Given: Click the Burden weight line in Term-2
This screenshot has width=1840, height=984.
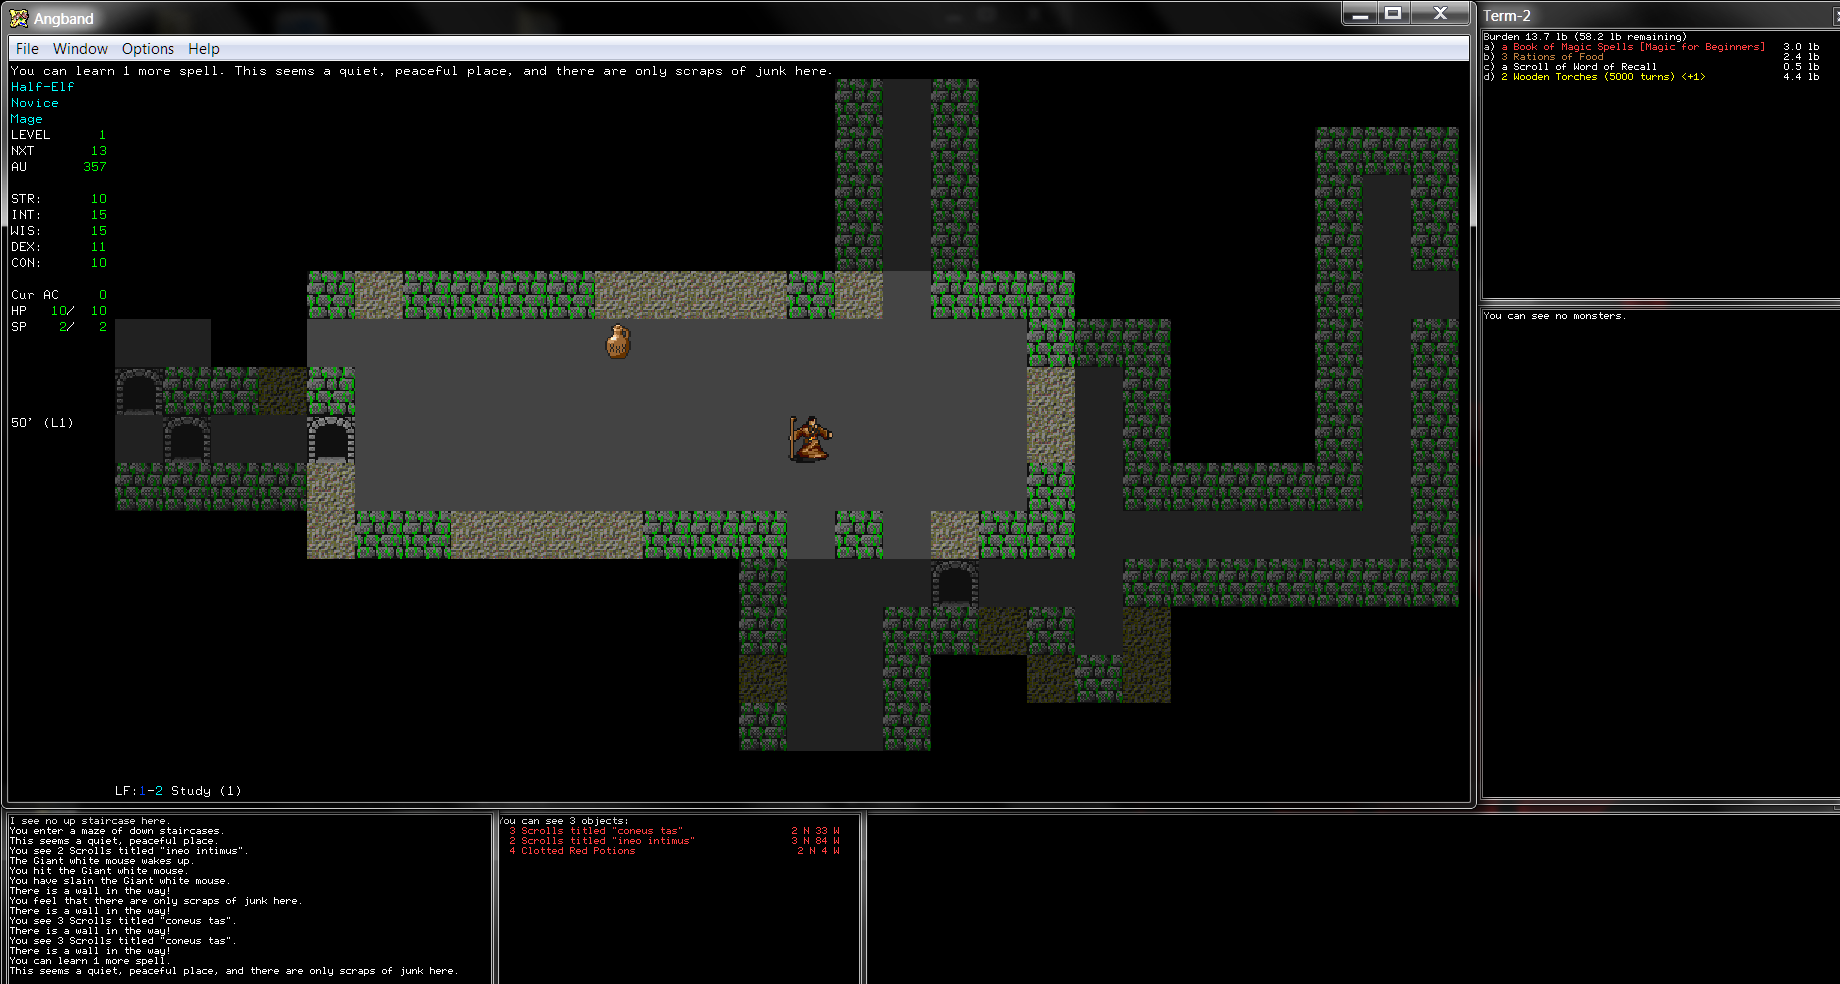Looking at the screenshot, I should coord(1585,37).
